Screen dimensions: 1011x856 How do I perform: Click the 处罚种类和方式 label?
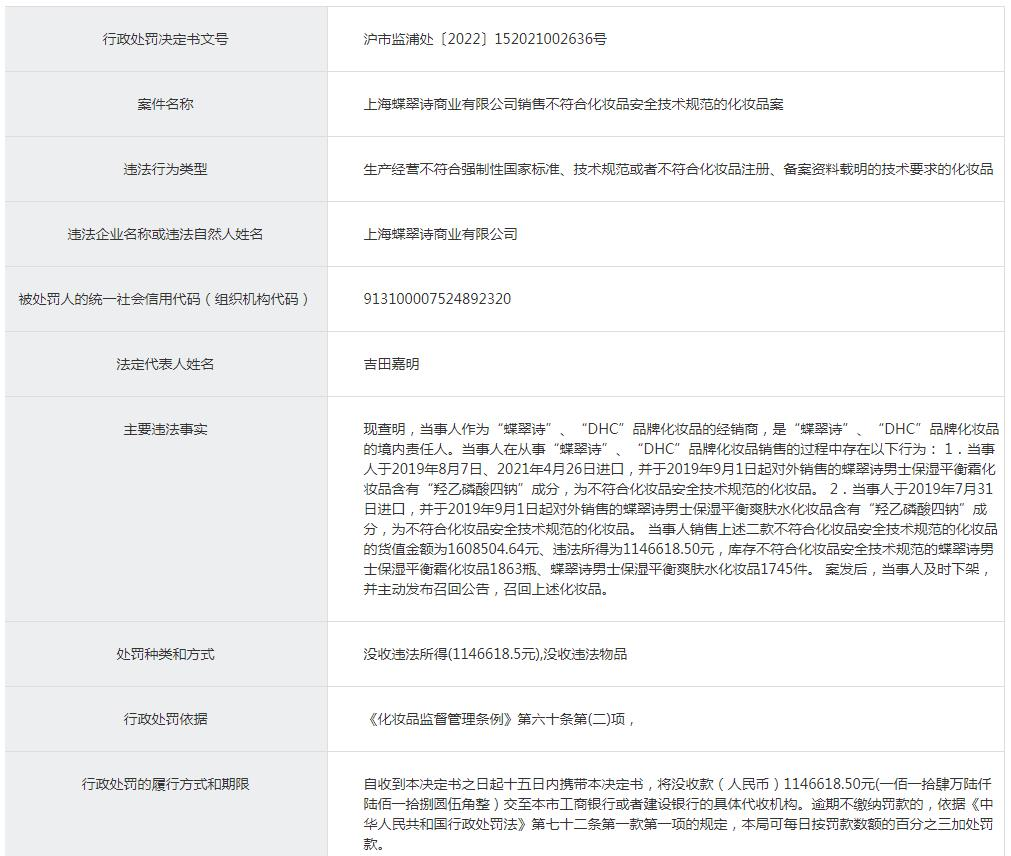tap(165, 654)
